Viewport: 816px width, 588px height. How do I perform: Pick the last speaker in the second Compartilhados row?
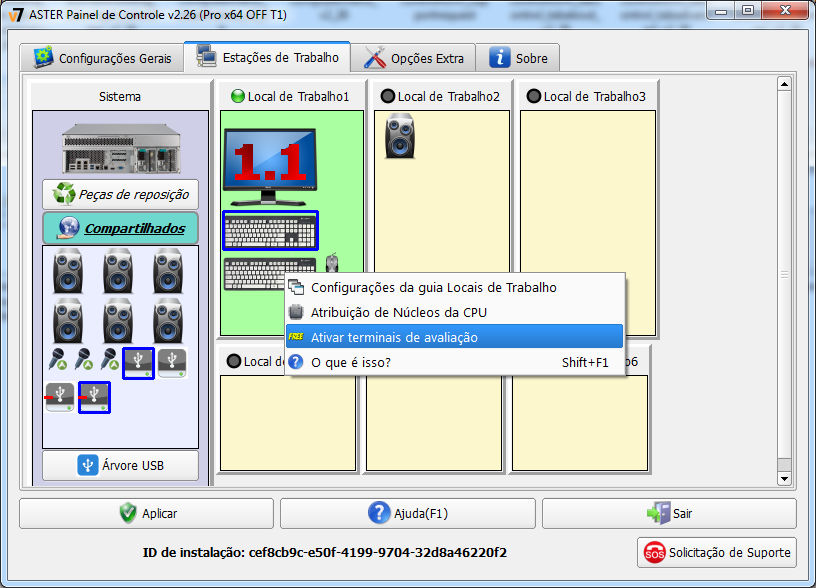[x=168, y=321]
